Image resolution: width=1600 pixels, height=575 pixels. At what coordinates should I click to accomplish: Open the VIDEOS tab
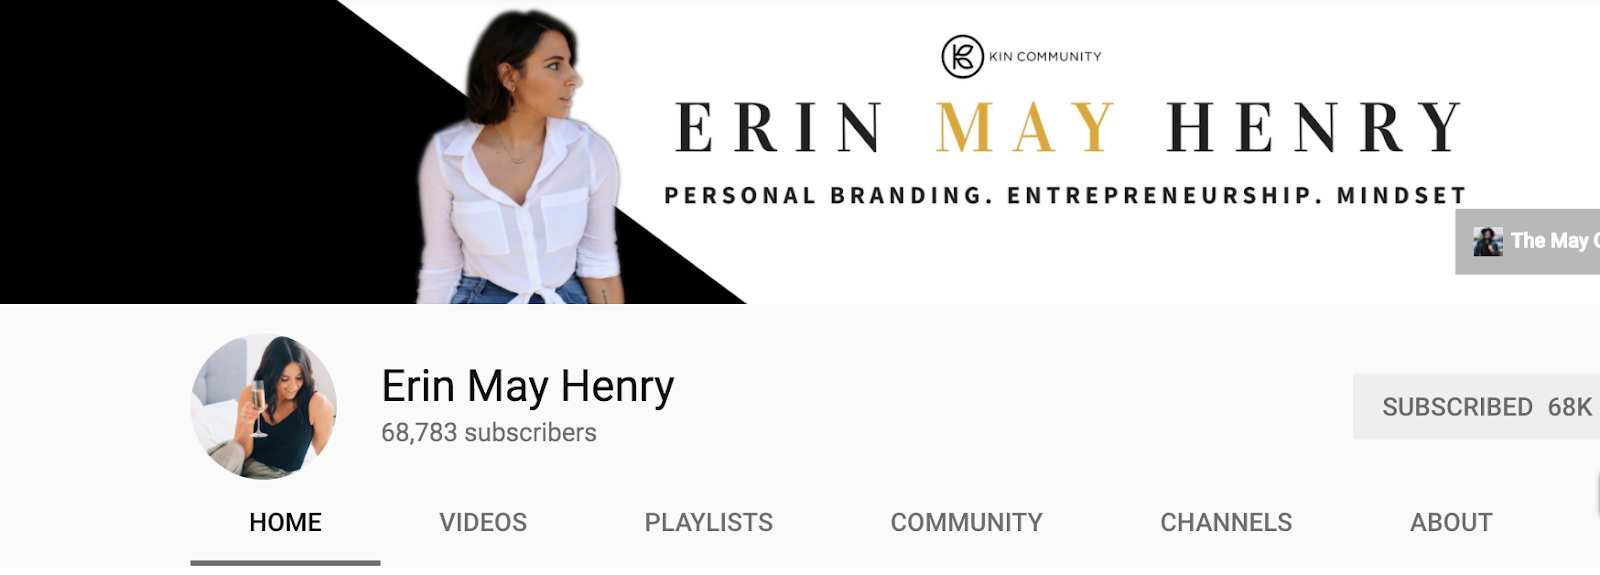483,522
